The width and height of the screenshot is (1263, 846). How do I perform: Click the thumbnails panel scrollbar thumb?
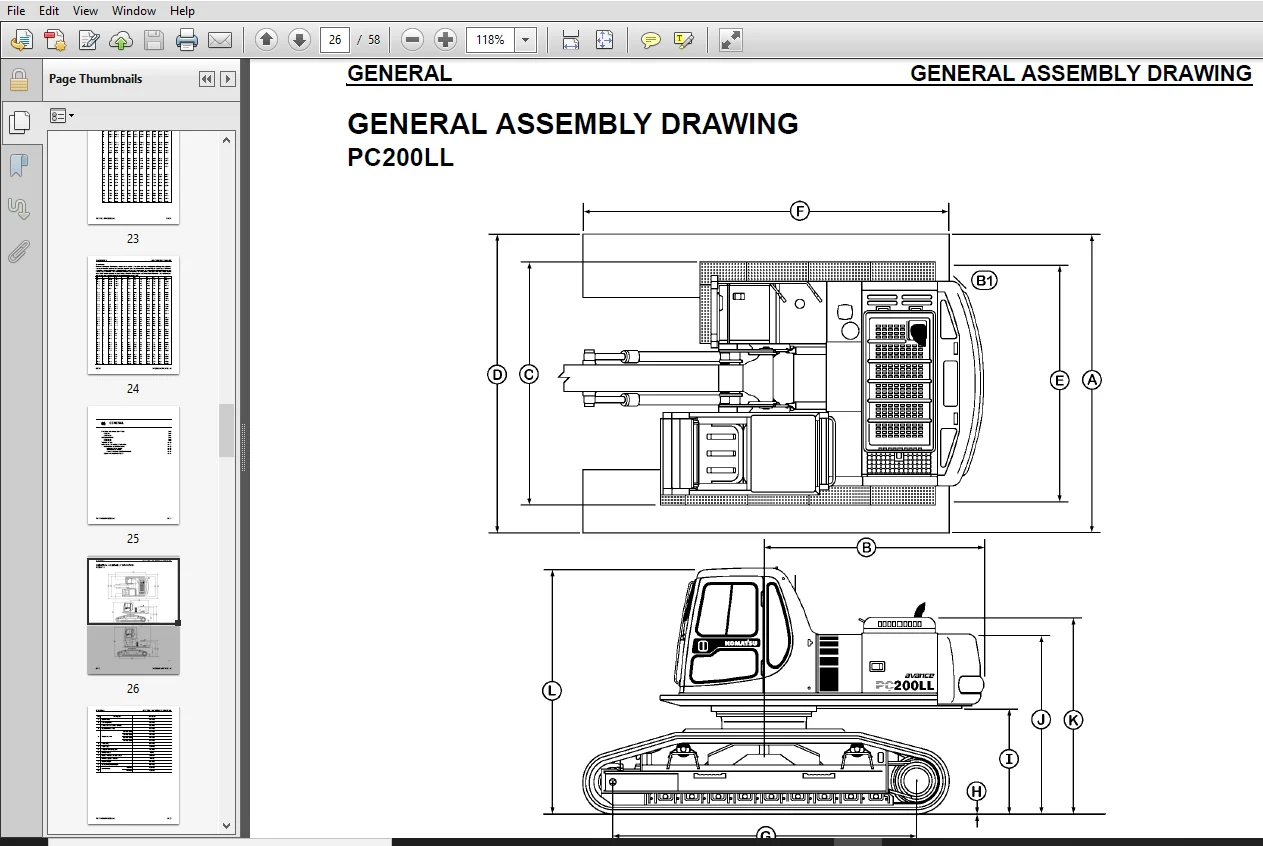point(227,430)
